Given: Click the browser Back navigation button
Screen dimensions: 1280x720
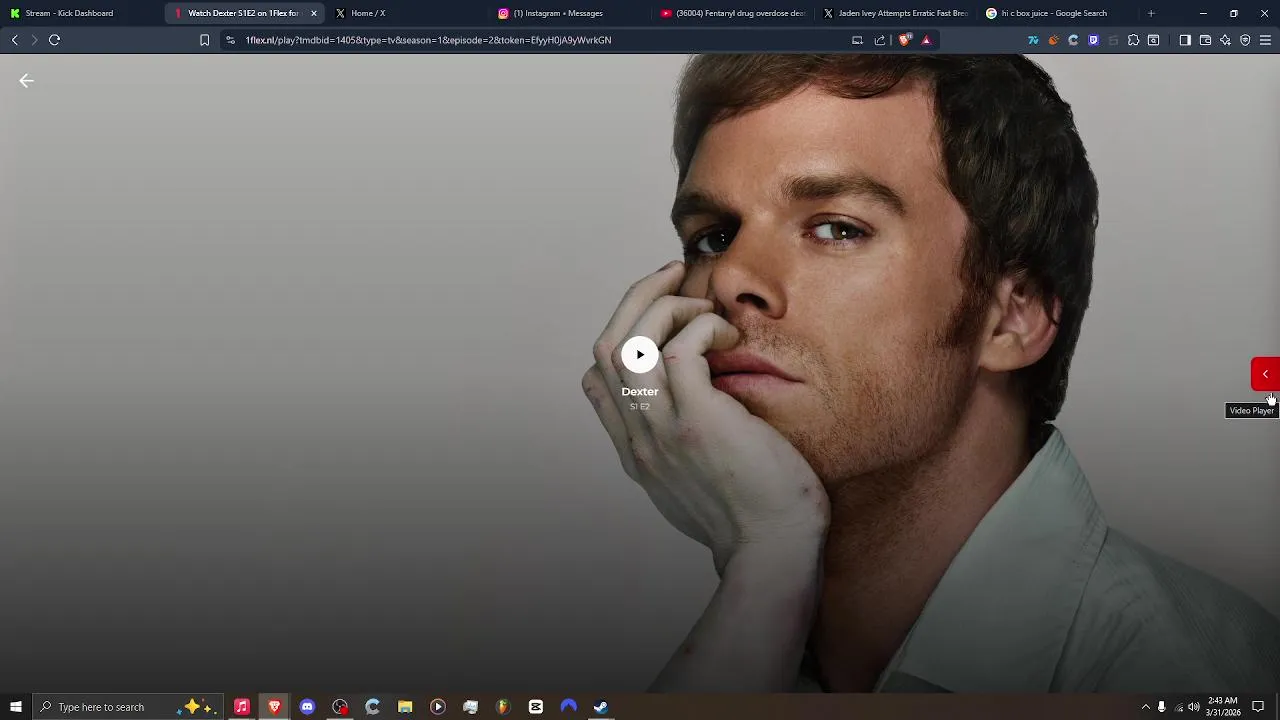Looking at the screenshot, I should pyautogui.click(x=15, y=40).
